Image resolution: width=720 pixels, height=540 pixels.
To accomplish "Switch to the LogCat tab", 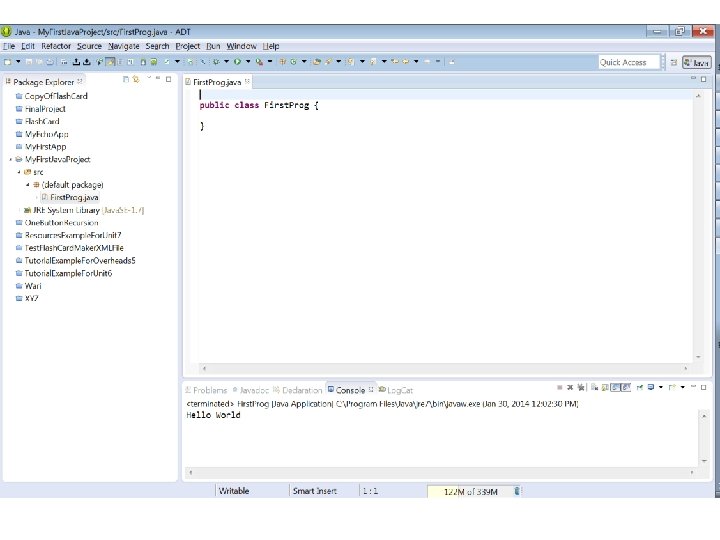I will 396,390.
